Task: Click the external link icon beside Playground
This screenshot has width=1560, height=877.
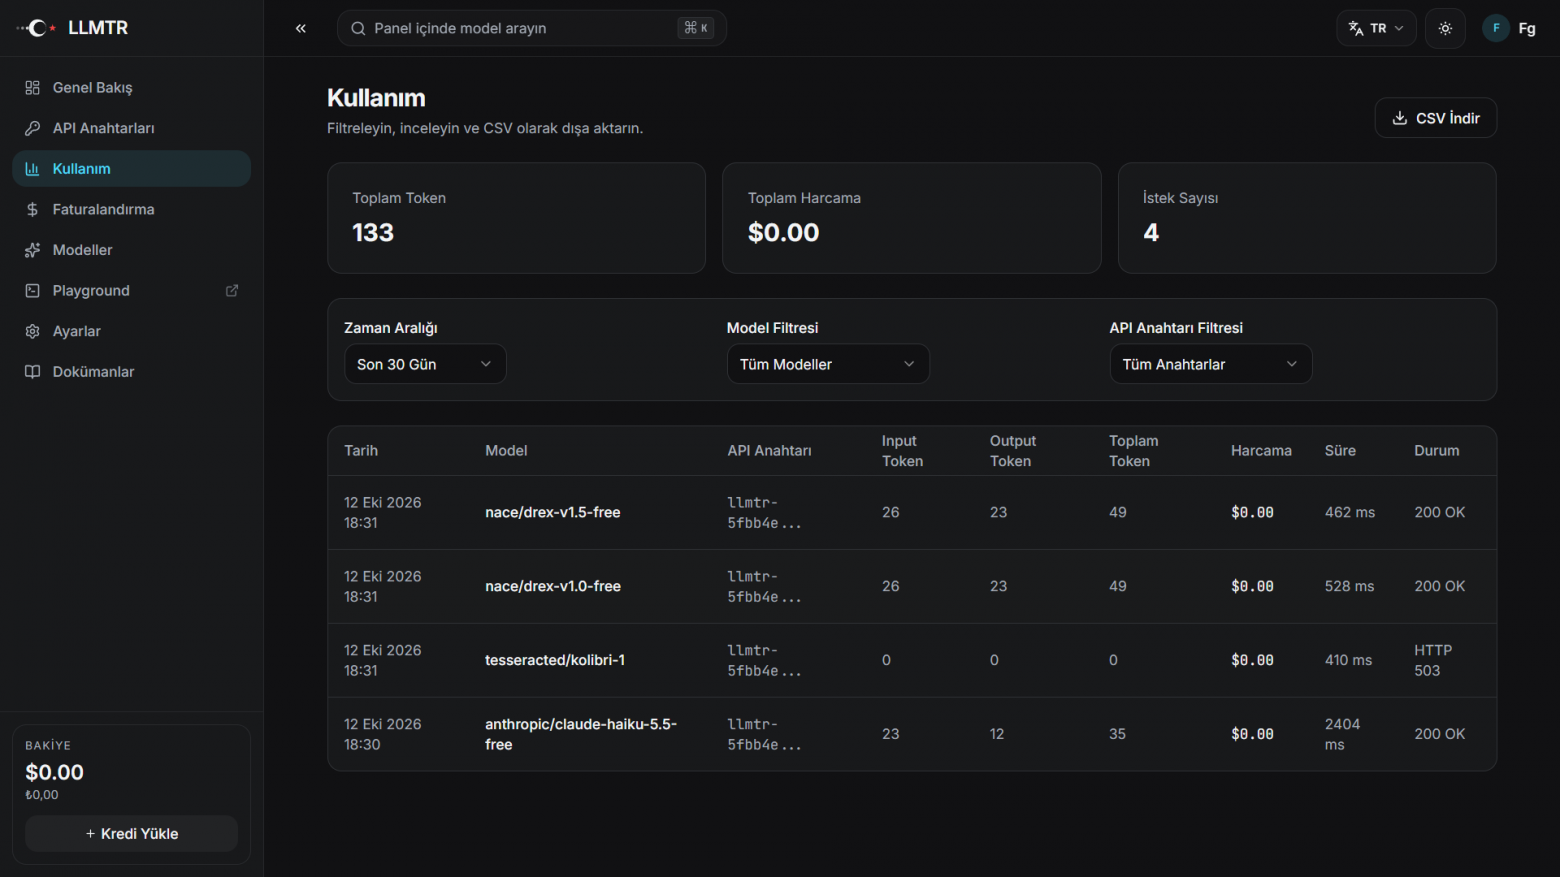Action: click(232, 290)
